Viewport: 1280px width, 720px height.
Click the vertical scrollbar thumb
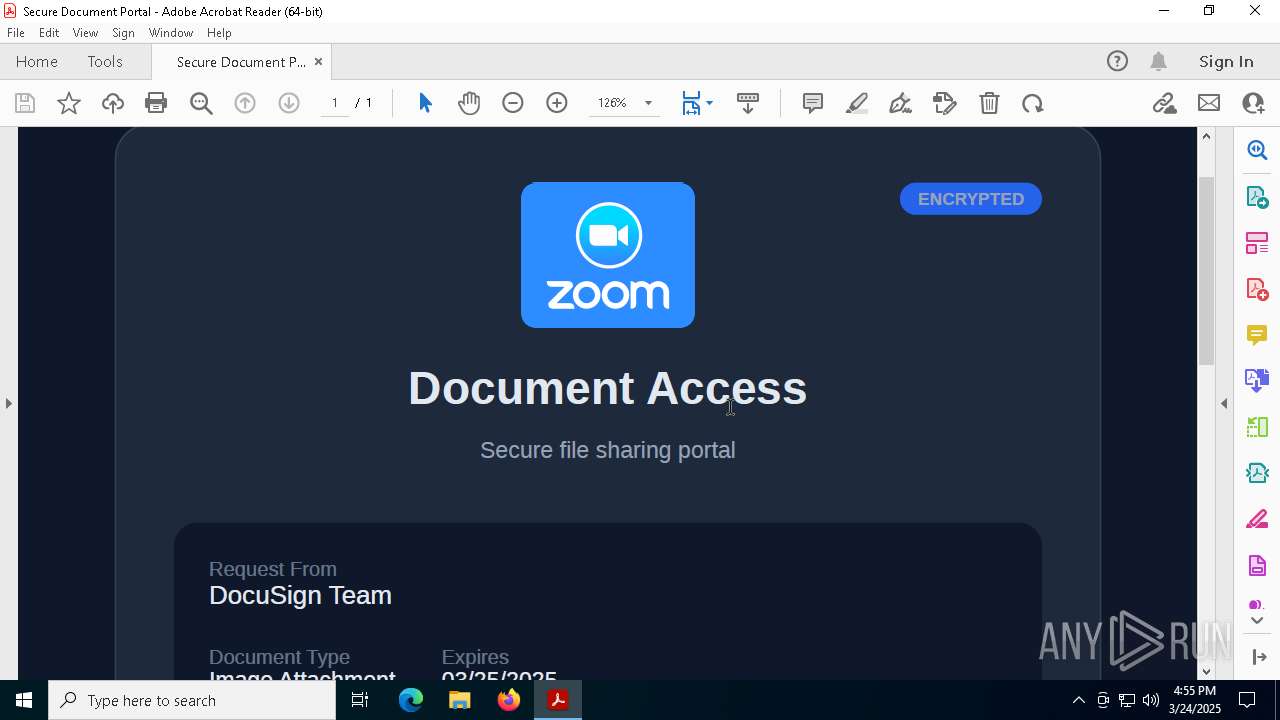coord(1206,270)
